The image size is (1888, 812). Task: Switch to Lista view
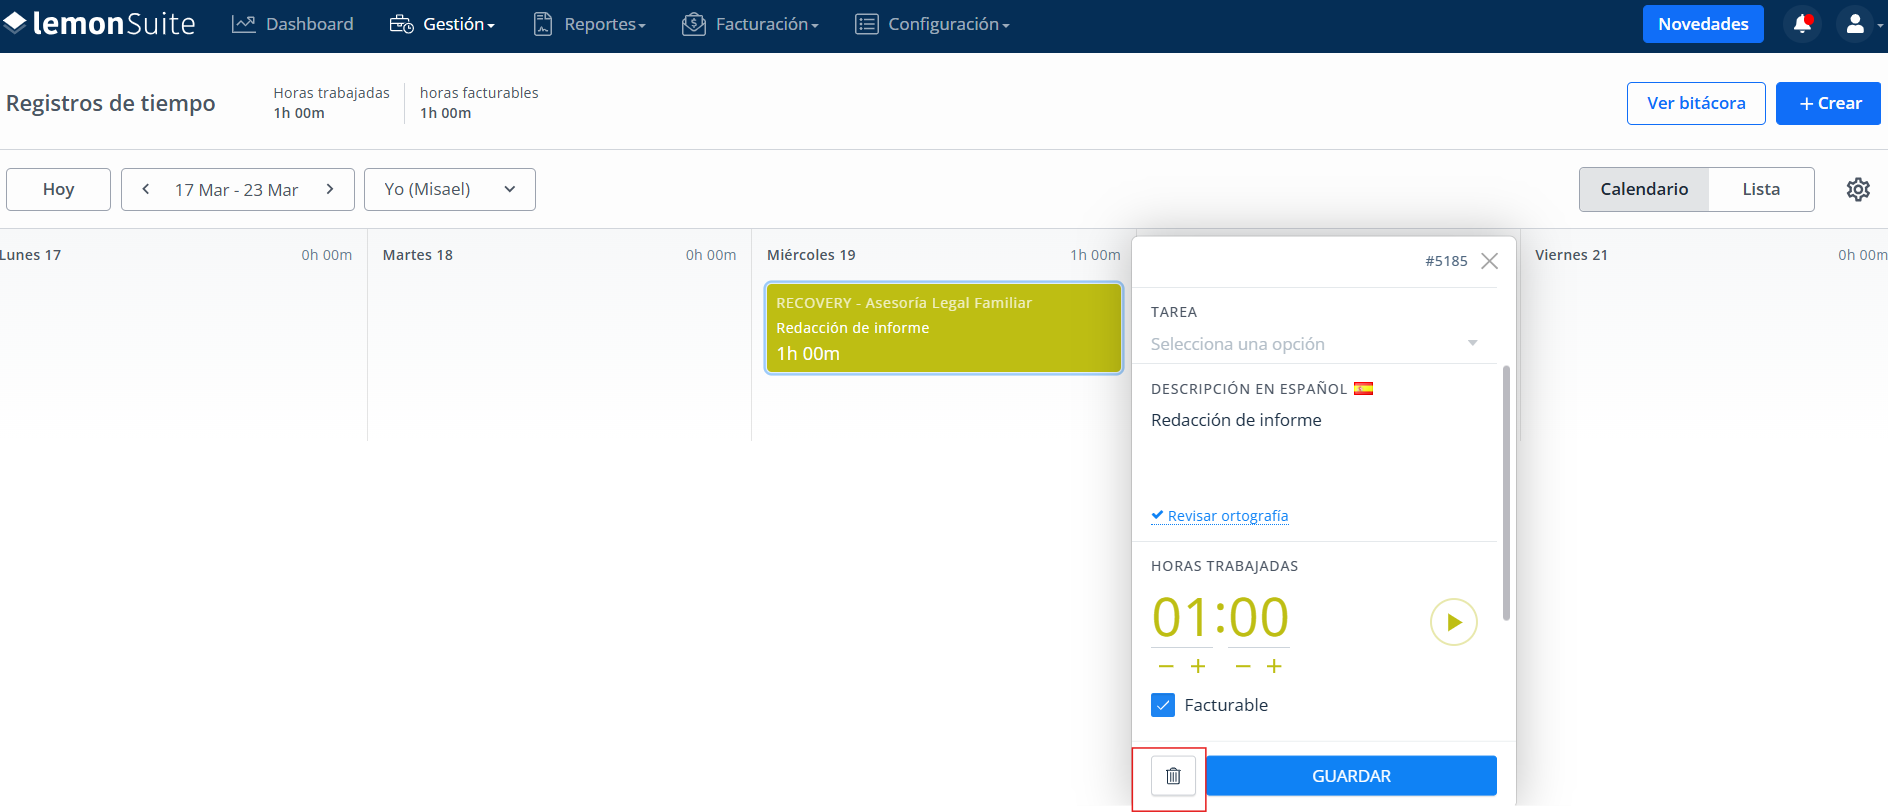pos(1761,189)
